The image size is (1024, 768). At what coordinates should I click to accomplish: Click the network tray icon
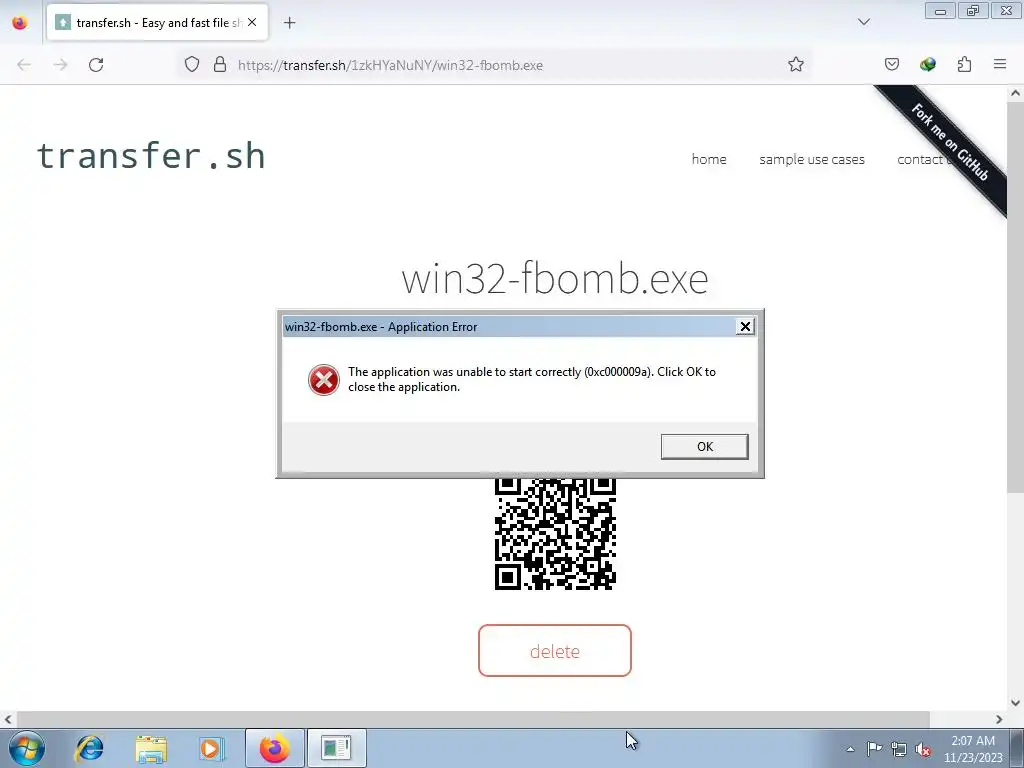point(899,749)
